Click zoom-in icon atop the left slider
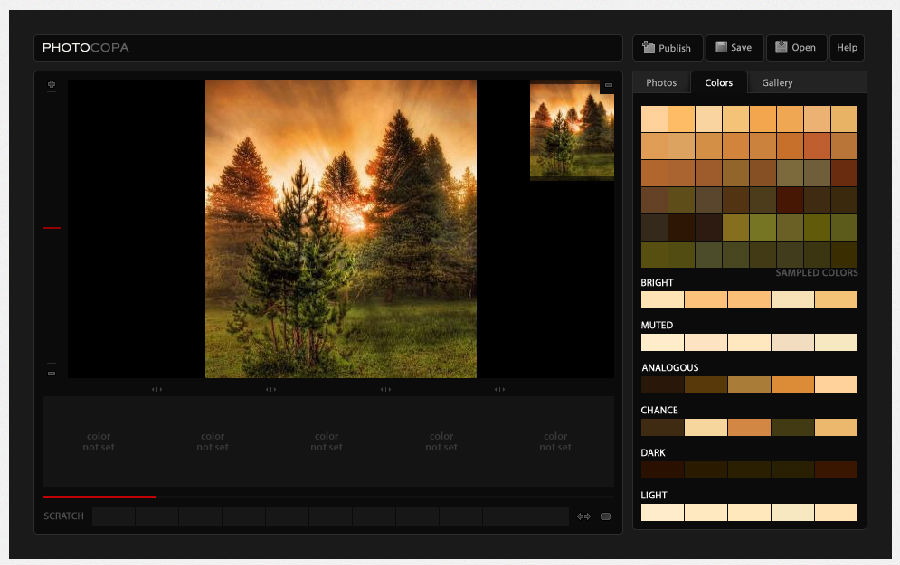The image size is (900, 565). [51, 86]
